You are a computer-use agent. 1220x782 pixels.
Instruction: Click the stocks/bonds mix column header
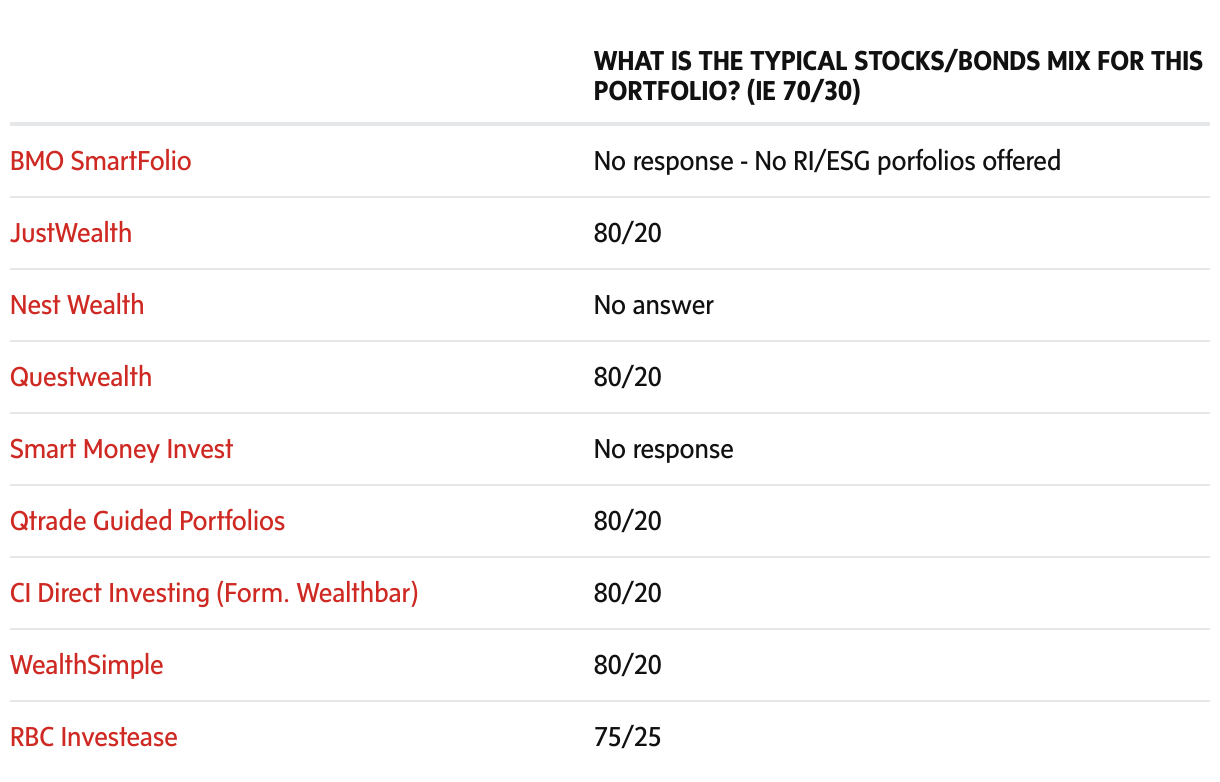pyautogui.click(x=897, y=76)
